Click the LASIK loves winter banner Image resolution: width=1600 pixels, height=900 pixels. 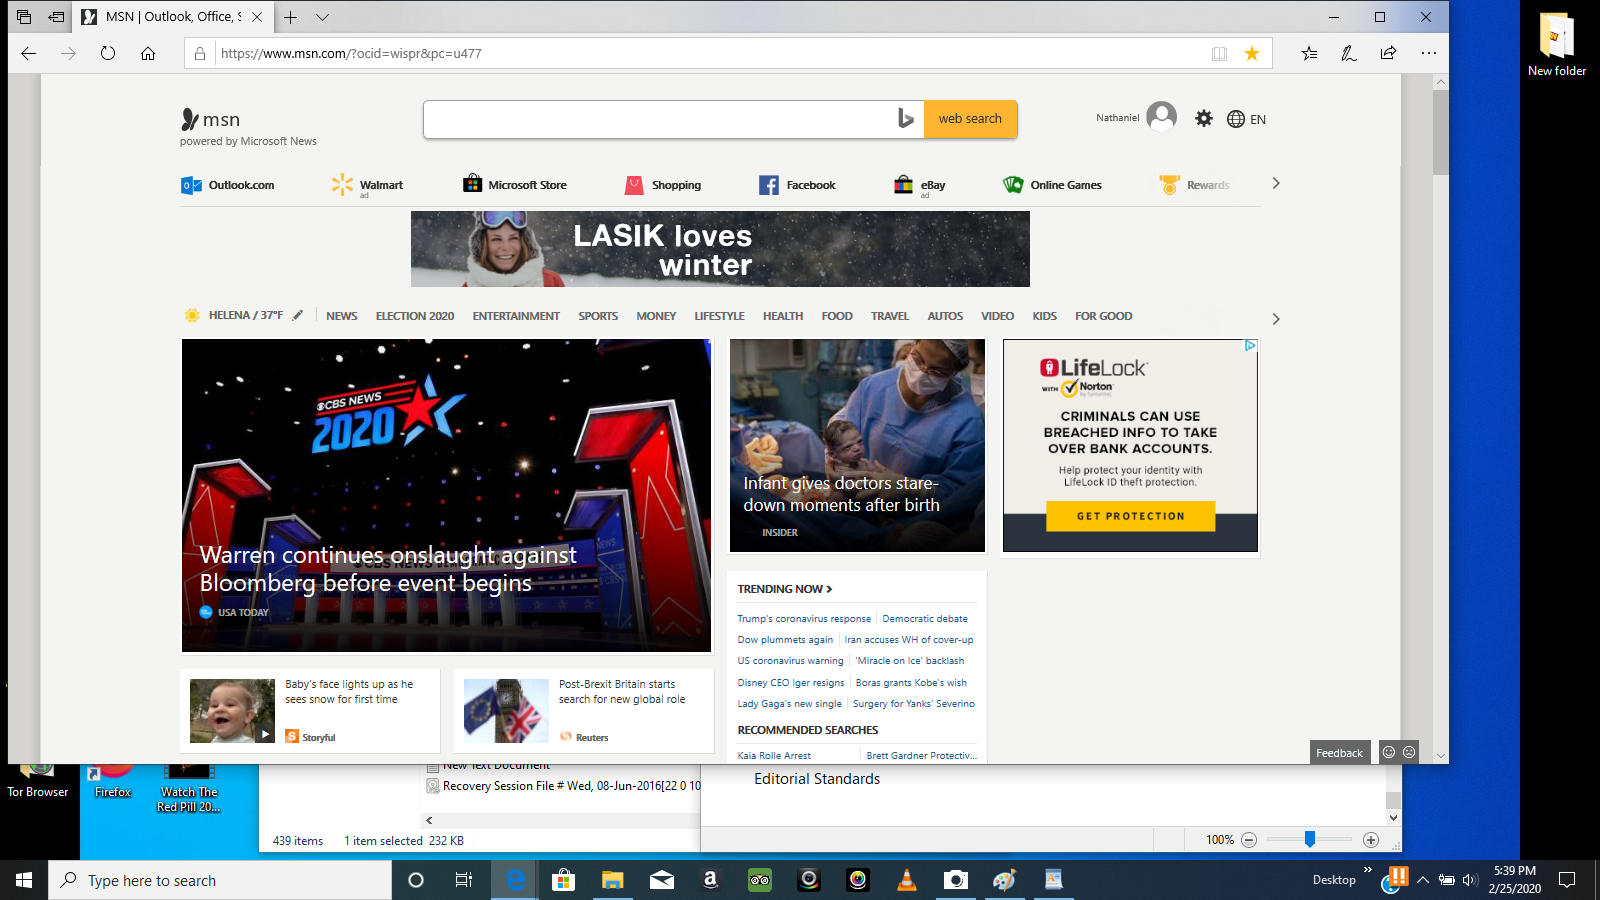point(720,249)
